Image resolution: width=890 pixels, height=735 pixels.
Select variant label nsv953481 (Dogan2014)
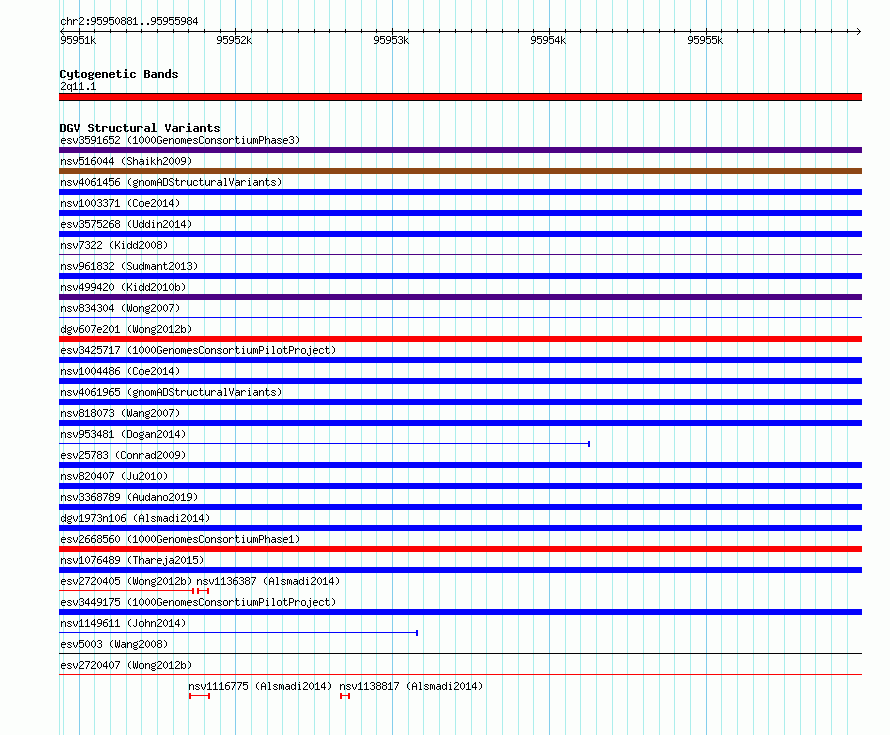(x=123, y=434)
